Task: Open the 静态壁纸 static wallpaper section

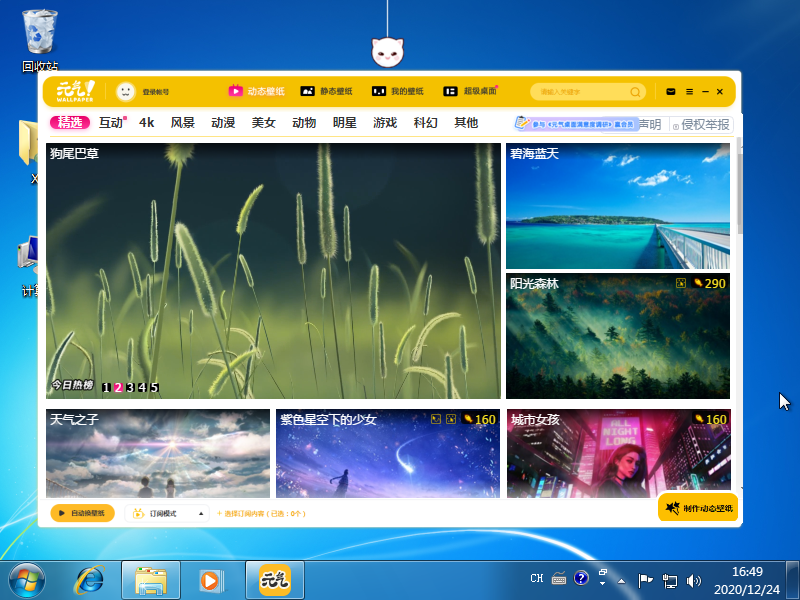Action: (328, 91)
